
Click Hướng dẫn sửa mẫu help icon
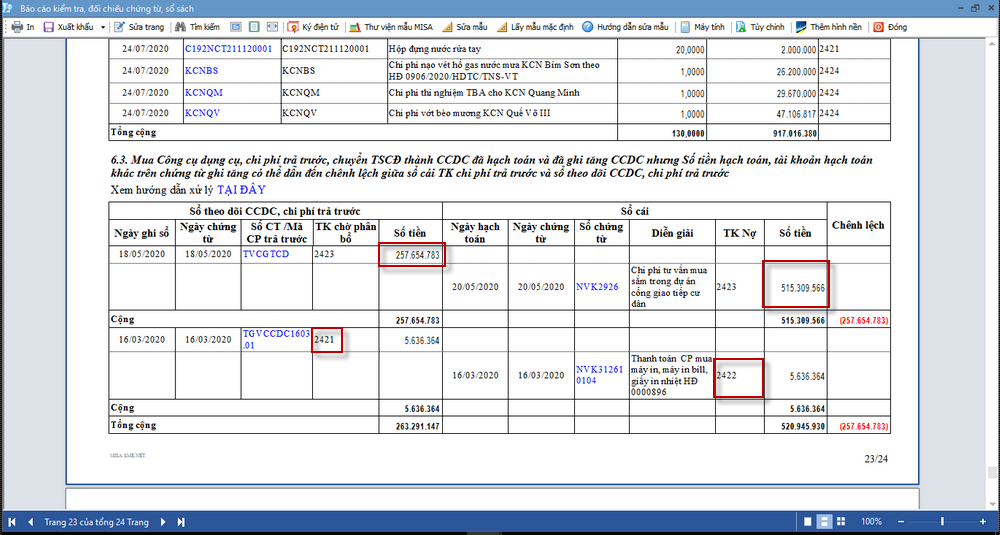(587, 27)
